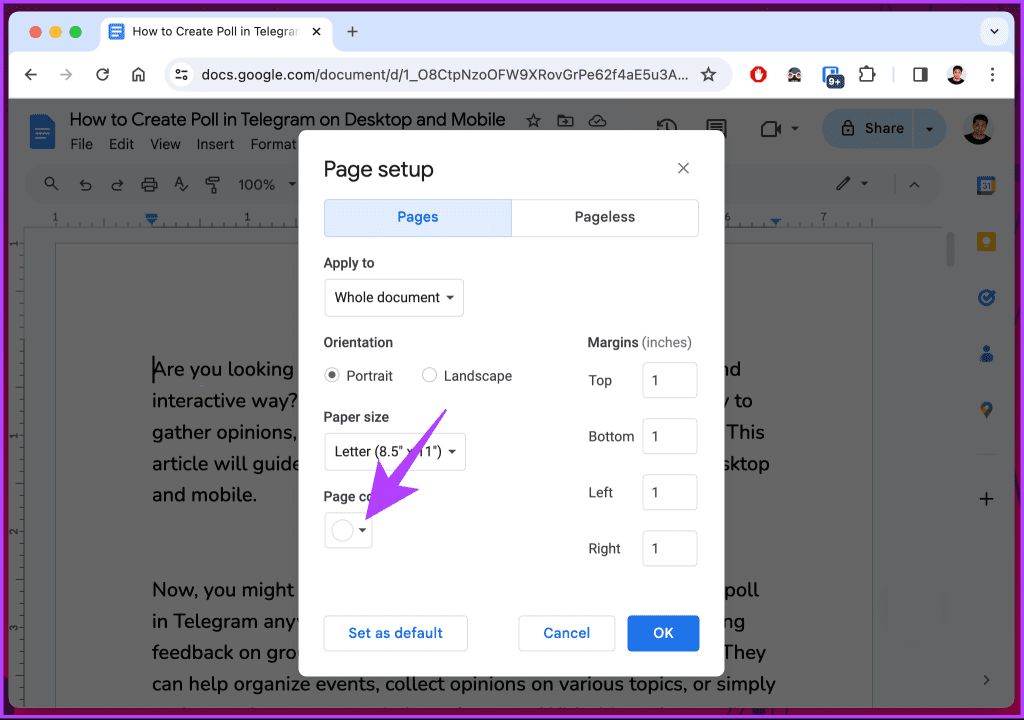Open the comments panel icon
The height and width of the screenshot is (720, 1024).
pyautogui.click(x=716, y=129)
